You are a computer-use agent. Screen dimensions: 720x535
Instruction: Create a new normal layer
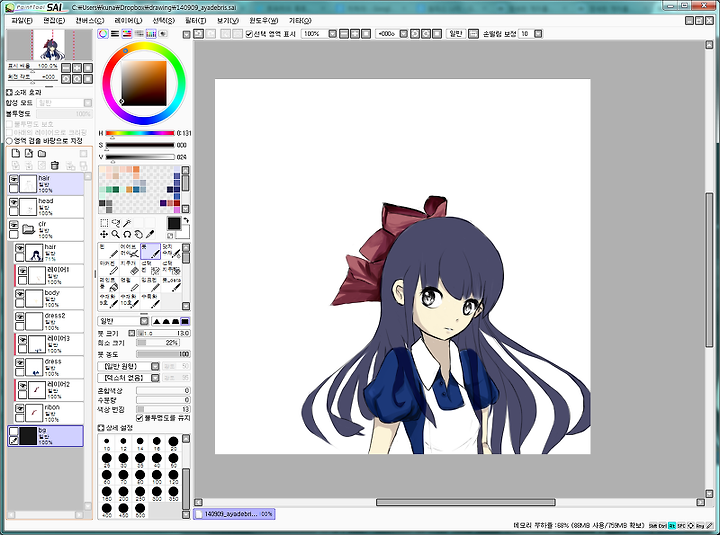(16, 153)
